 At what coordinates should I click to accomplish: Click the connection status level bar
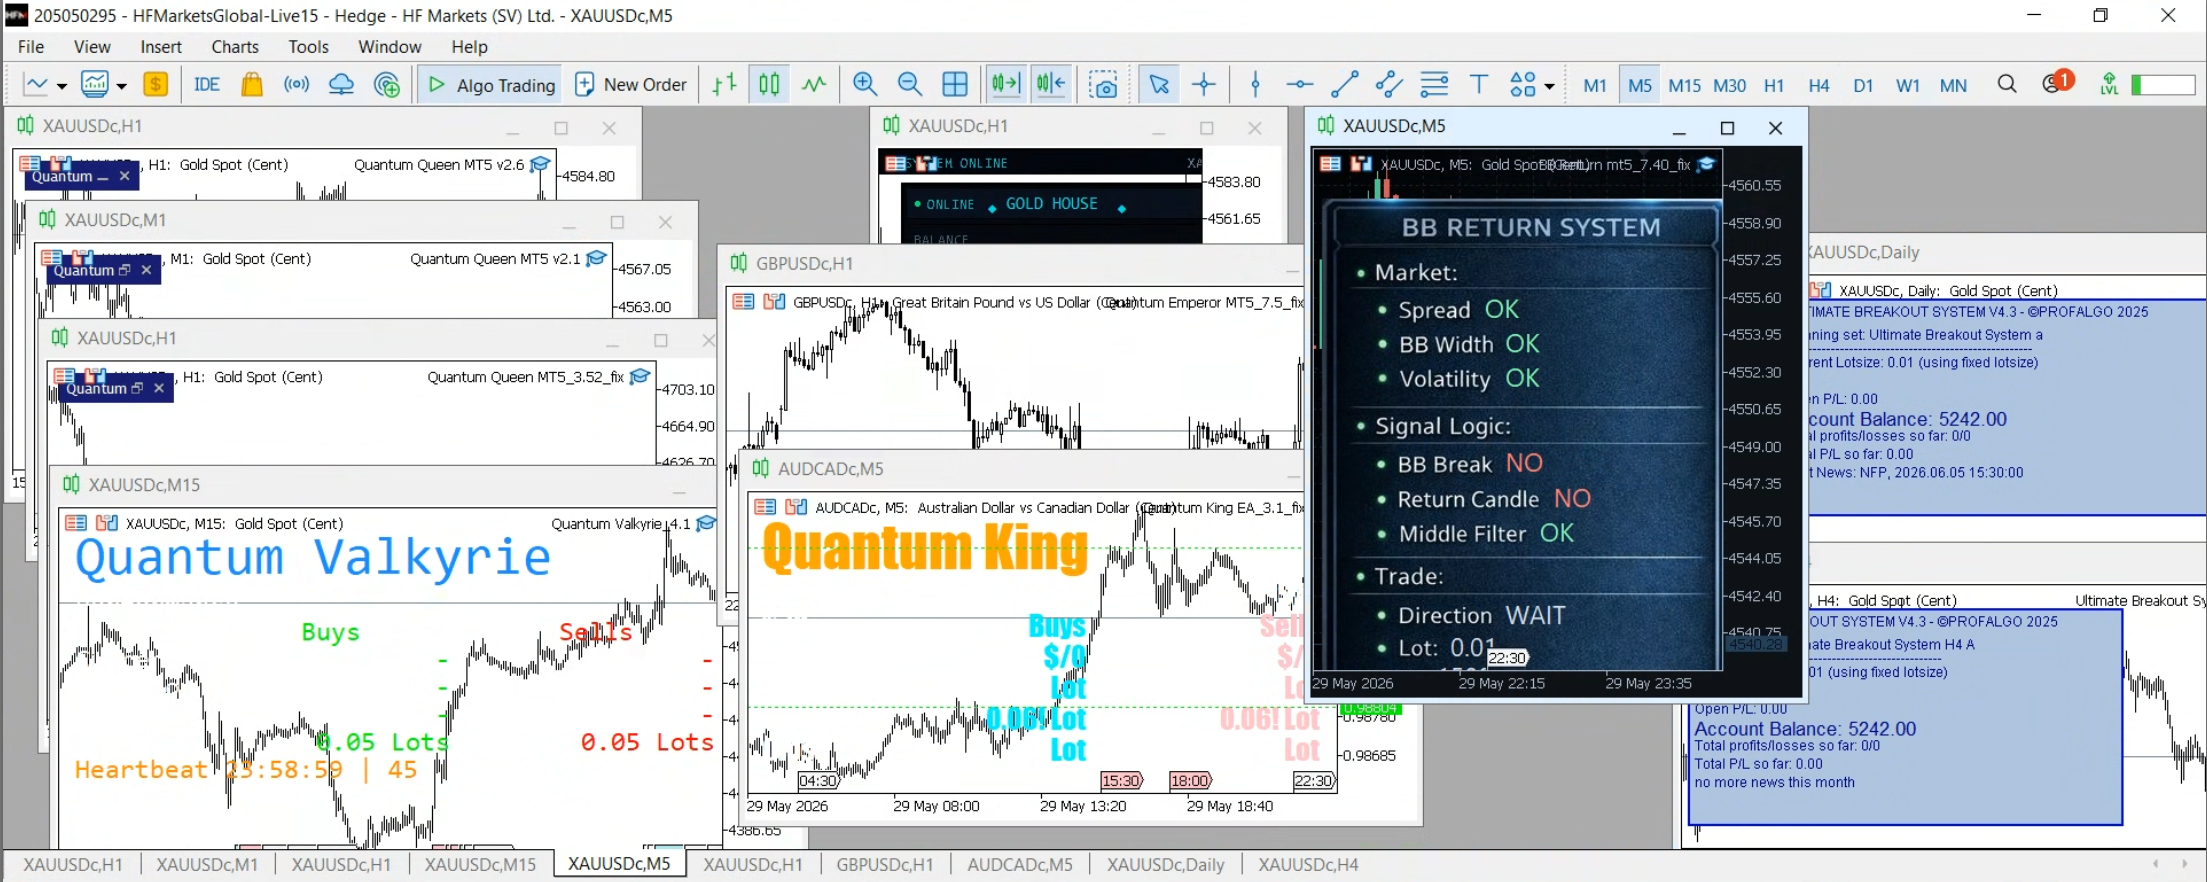[2163, 85]
